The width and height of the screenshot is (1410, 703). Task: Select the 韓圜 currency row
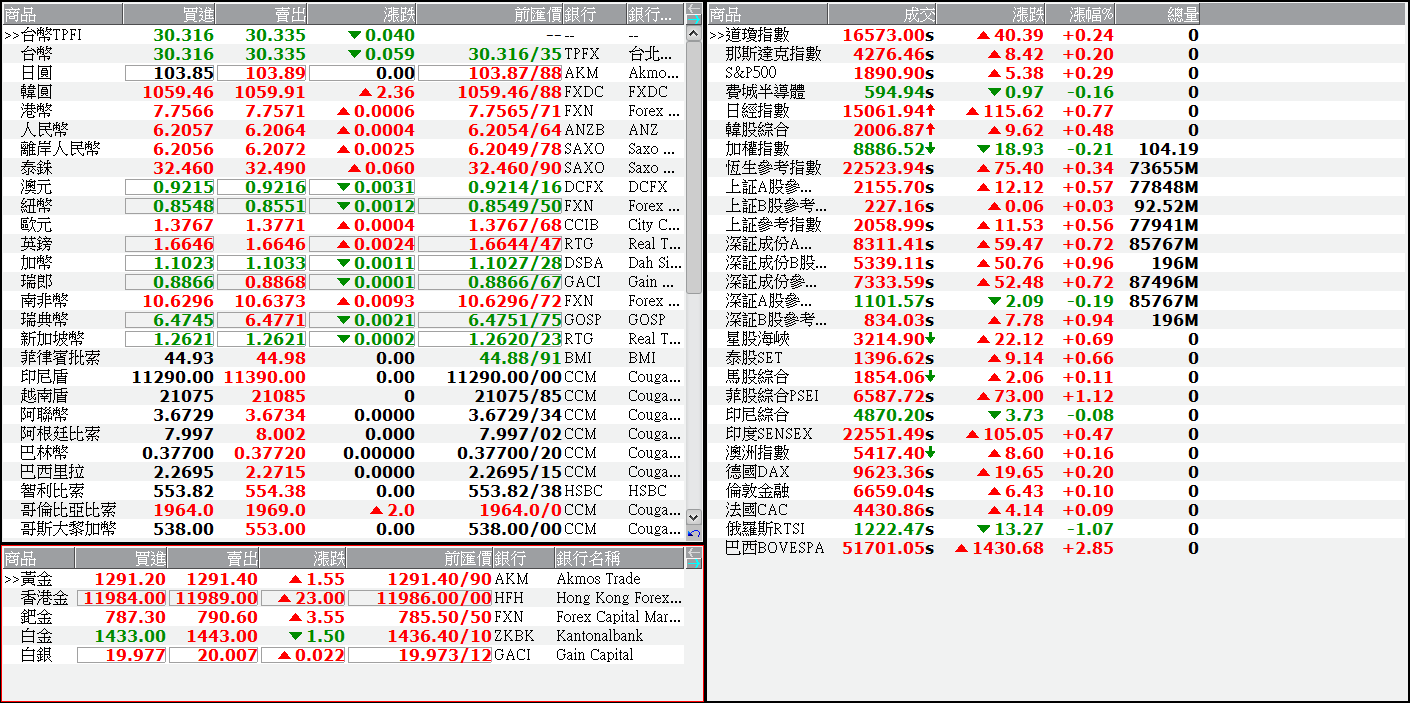[344, 92]
